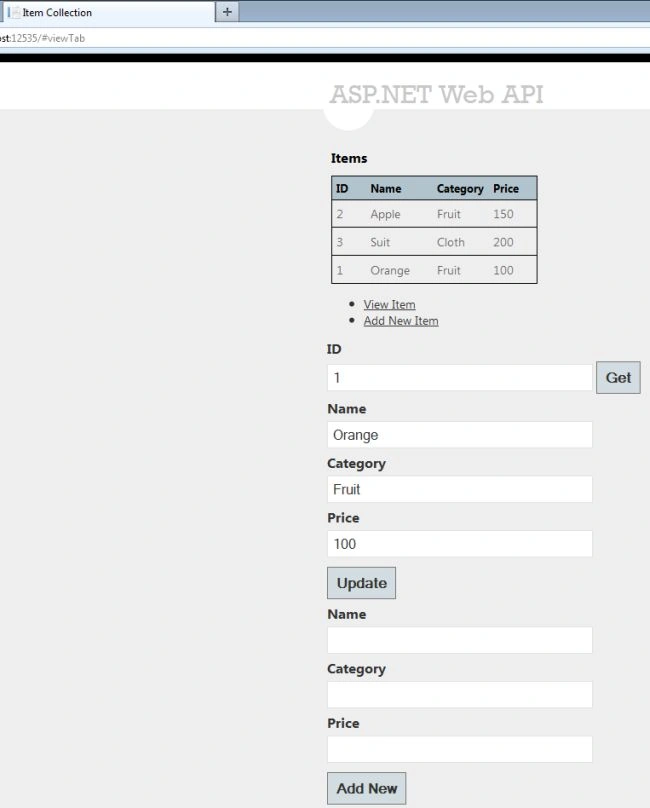The height and width of the screenshot is (808, 650).
Task: Edit the Name field containing Orange
Action: click(x=460, y=435)
